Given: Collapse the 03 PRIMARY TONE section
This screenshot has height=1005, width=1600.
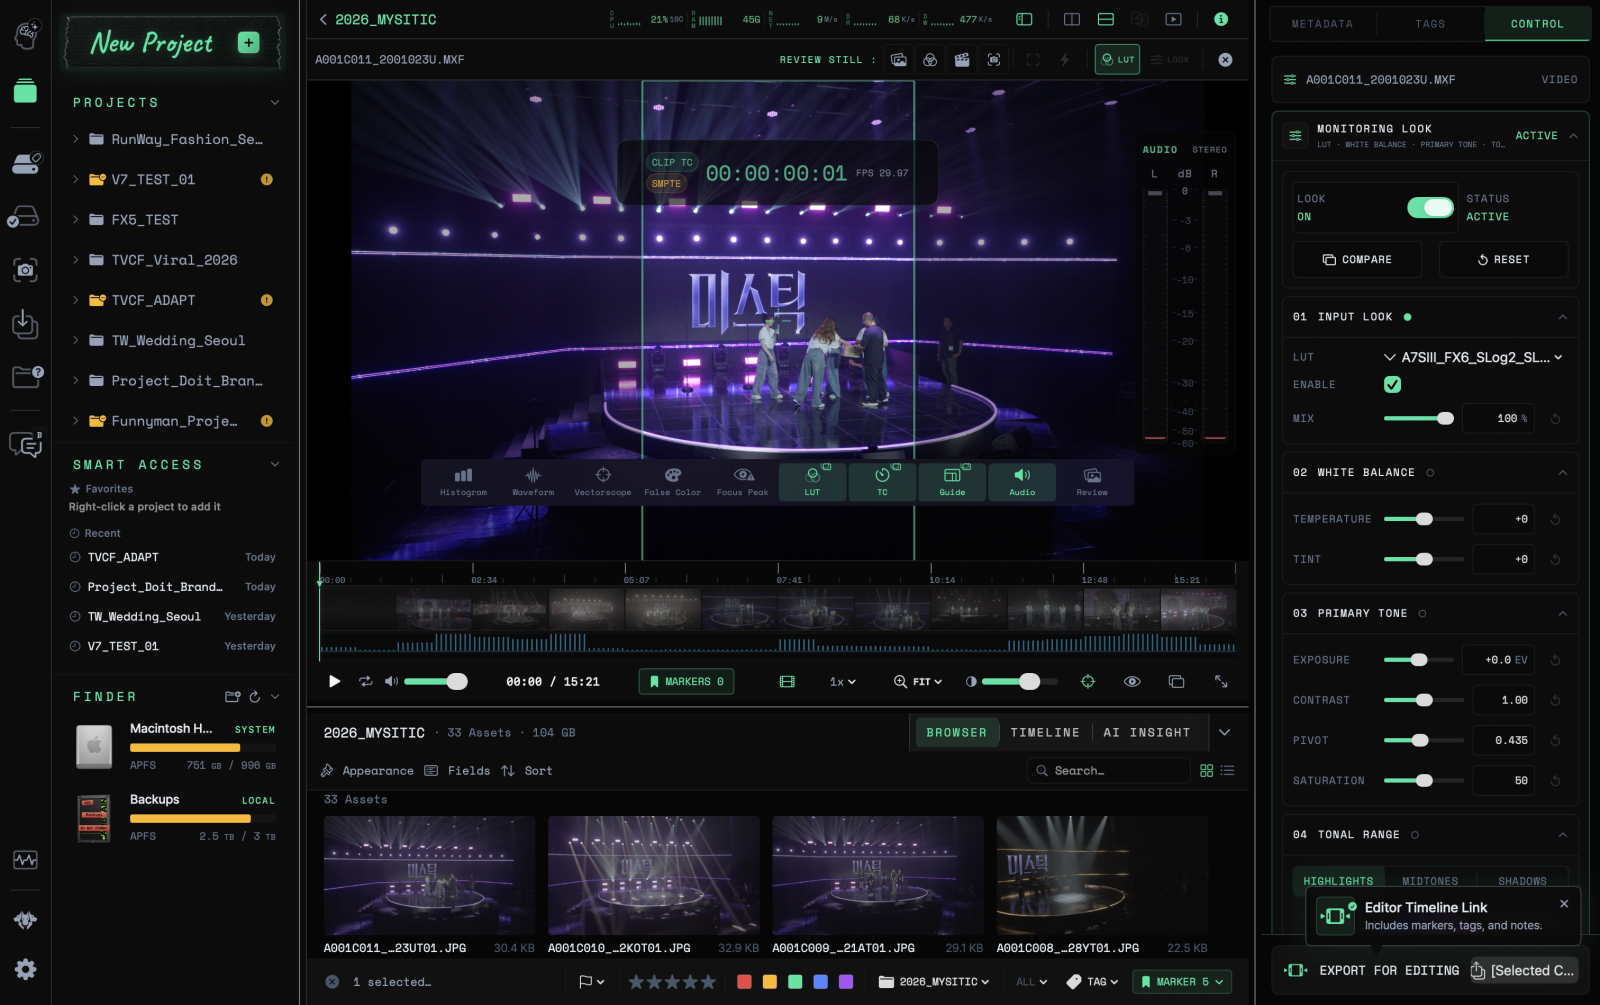Looking at the screenshot, I should pyautogui.click(x=1562, y=613).
